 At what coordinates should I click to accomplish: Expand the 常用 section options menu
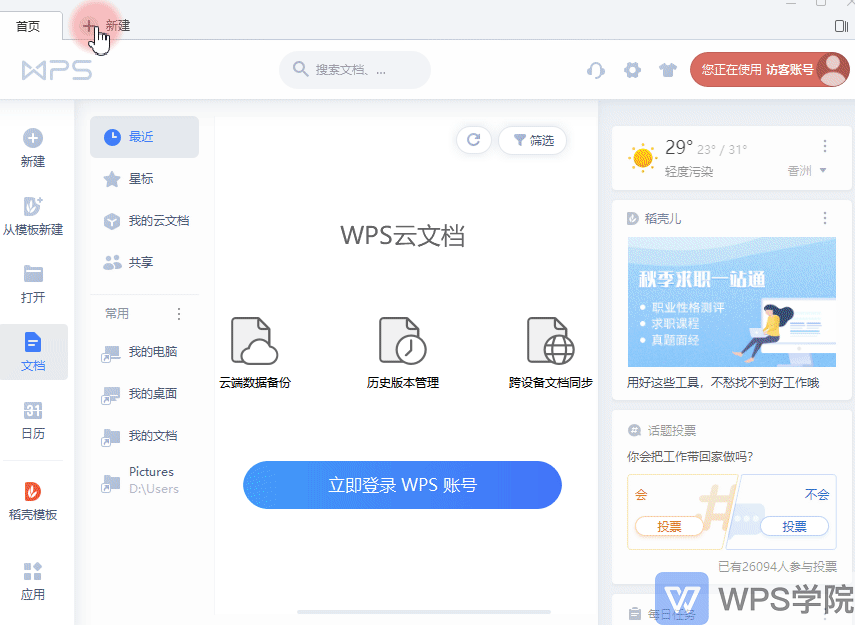tap(178, 313)
